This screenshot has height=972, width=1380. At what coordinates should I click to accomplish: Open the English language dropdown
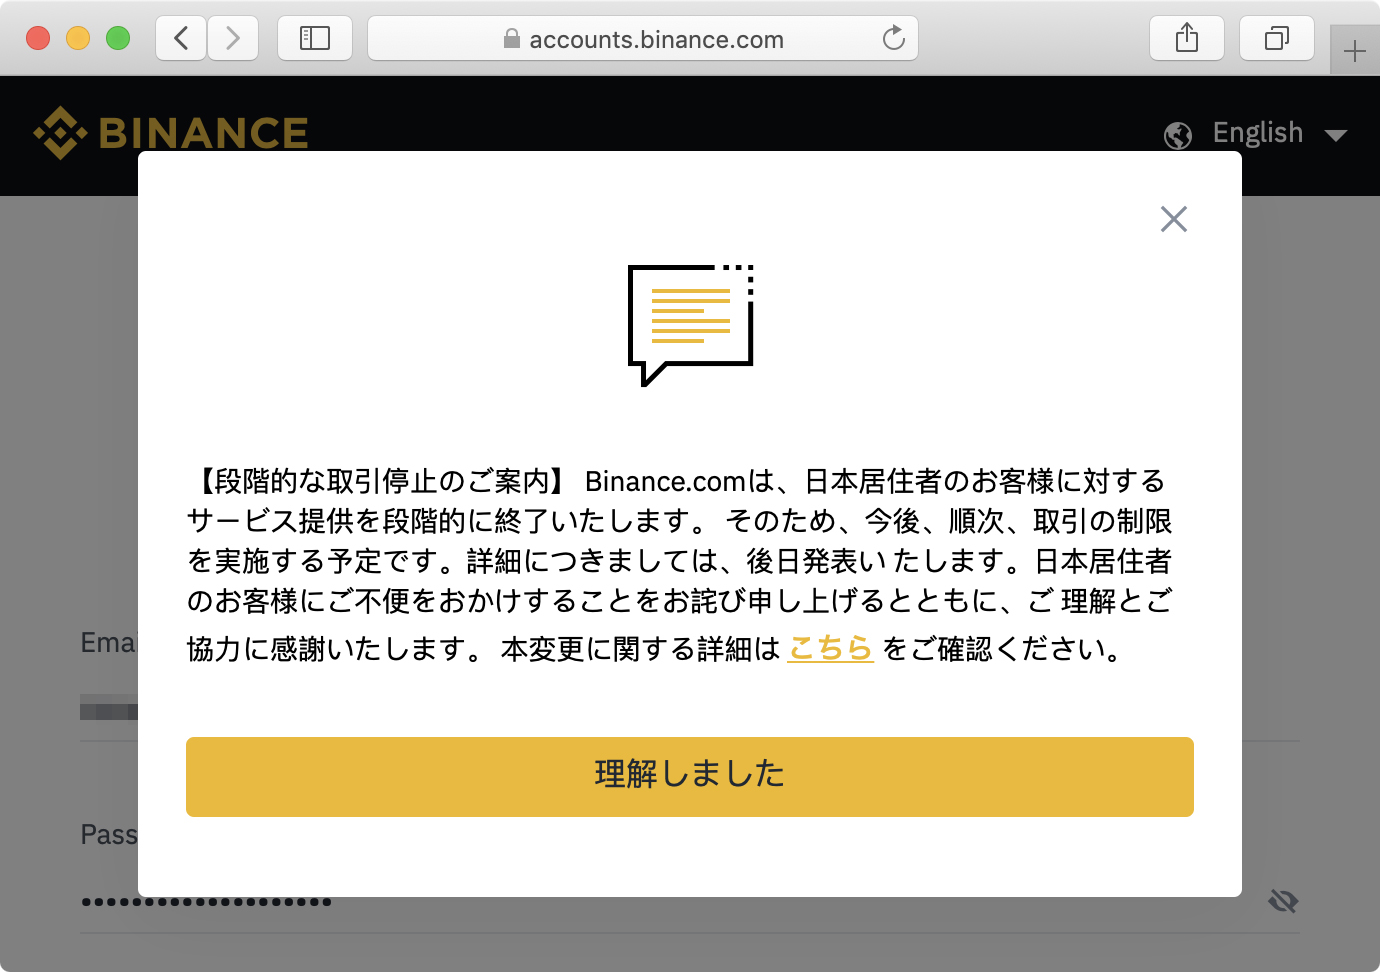pos(1257,133)
